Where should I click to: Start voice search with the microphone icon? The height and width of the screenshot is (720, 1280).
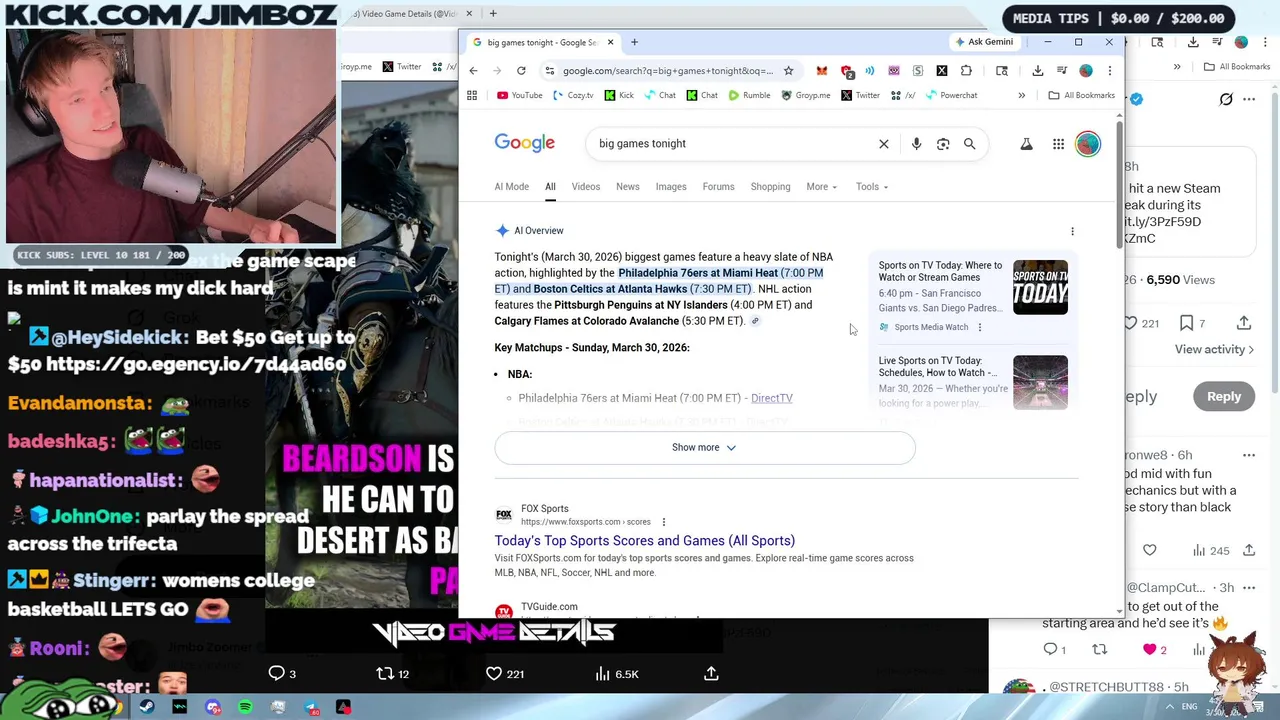pos(916,144)
